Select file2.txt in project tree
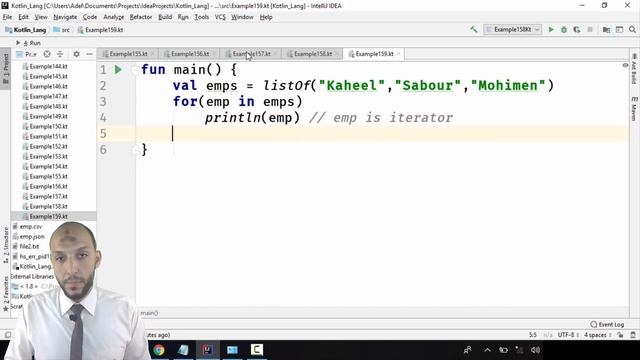 tap(29, 247)
